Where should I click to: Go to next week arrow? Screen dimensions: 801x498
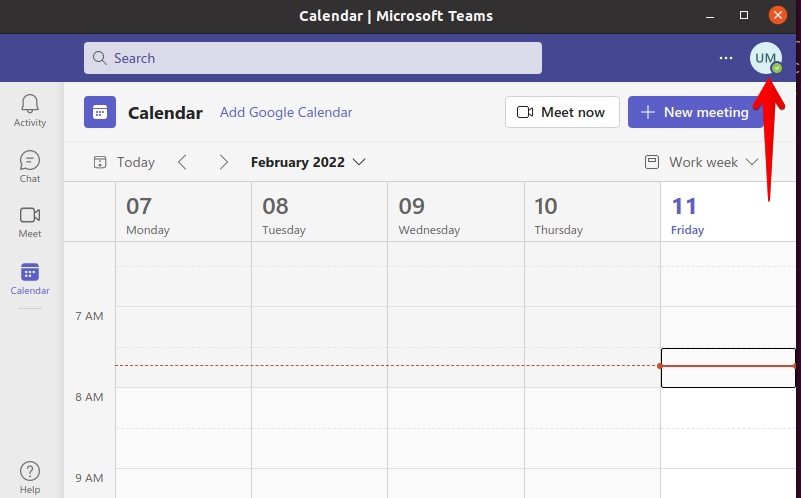click(223, 162)
